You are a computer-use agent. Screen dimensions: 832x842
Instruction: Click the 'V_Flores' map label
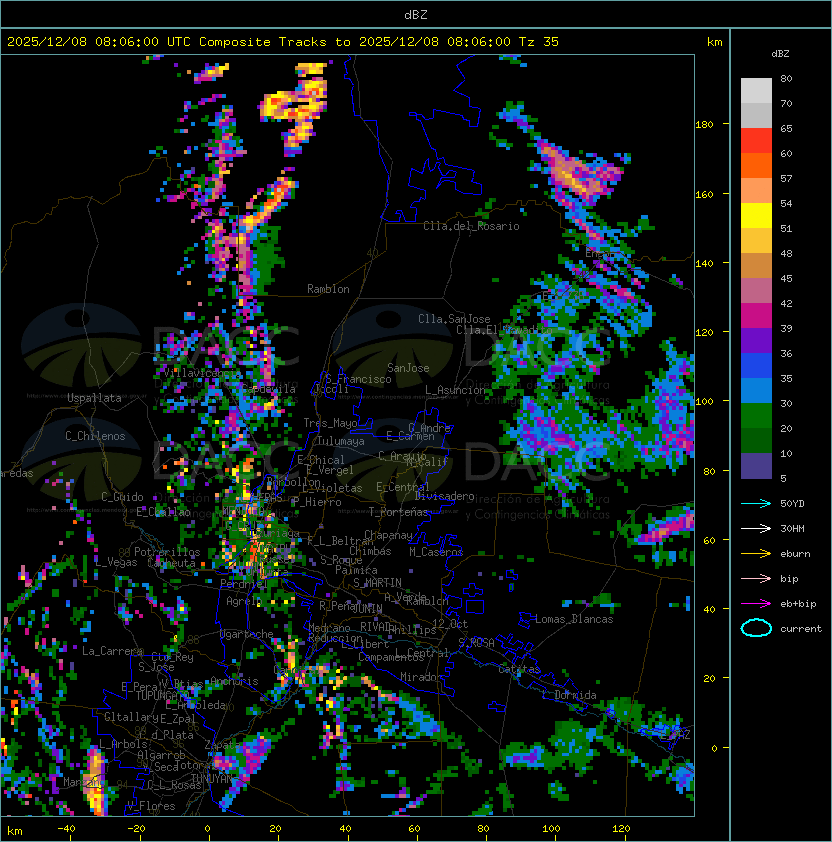(x=151, y=806)
